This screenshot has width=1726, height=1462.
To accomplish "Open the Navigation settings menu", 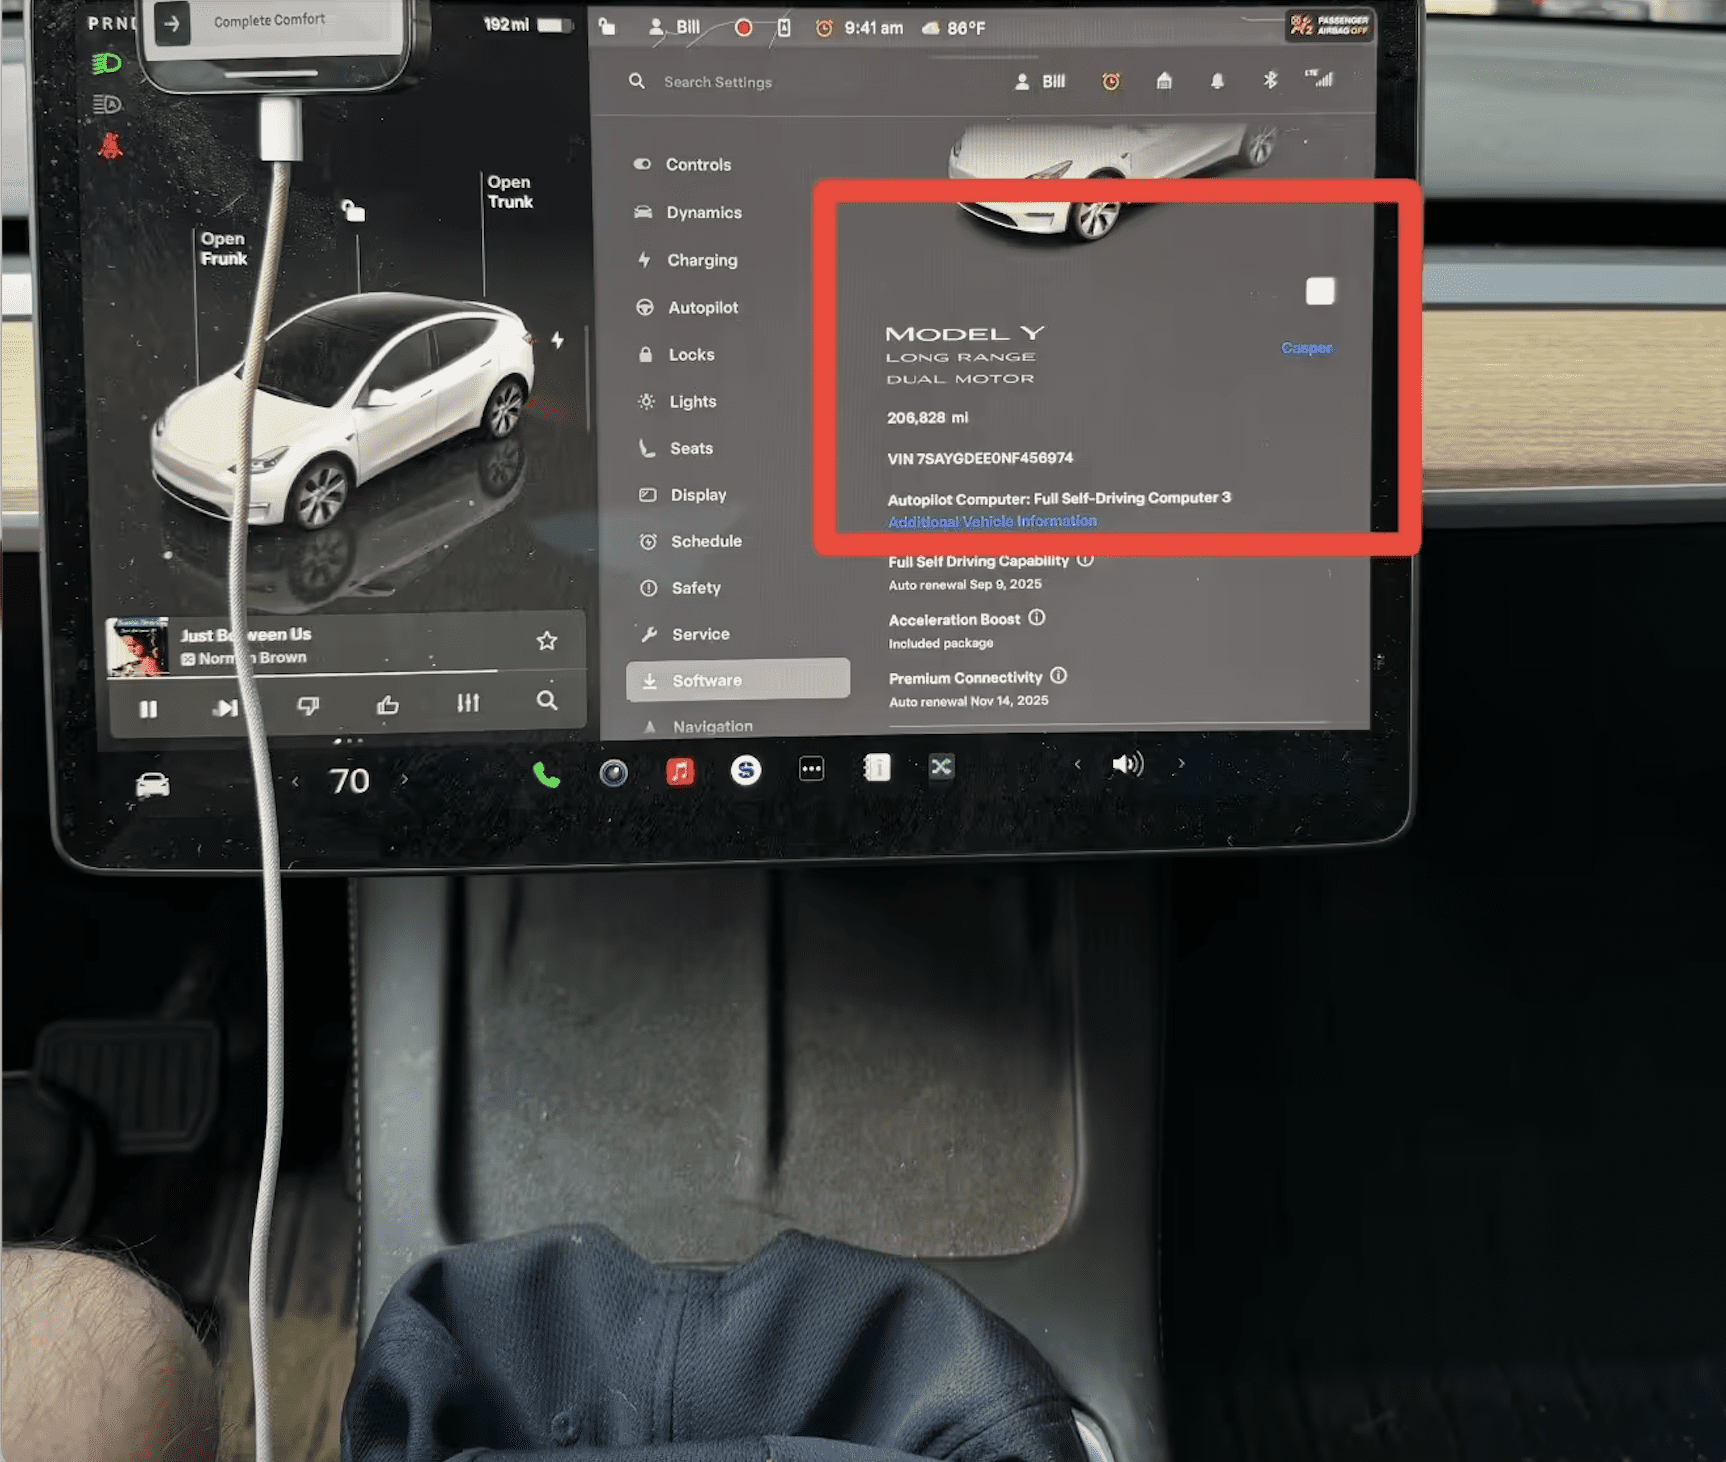I will pos(698,726).
